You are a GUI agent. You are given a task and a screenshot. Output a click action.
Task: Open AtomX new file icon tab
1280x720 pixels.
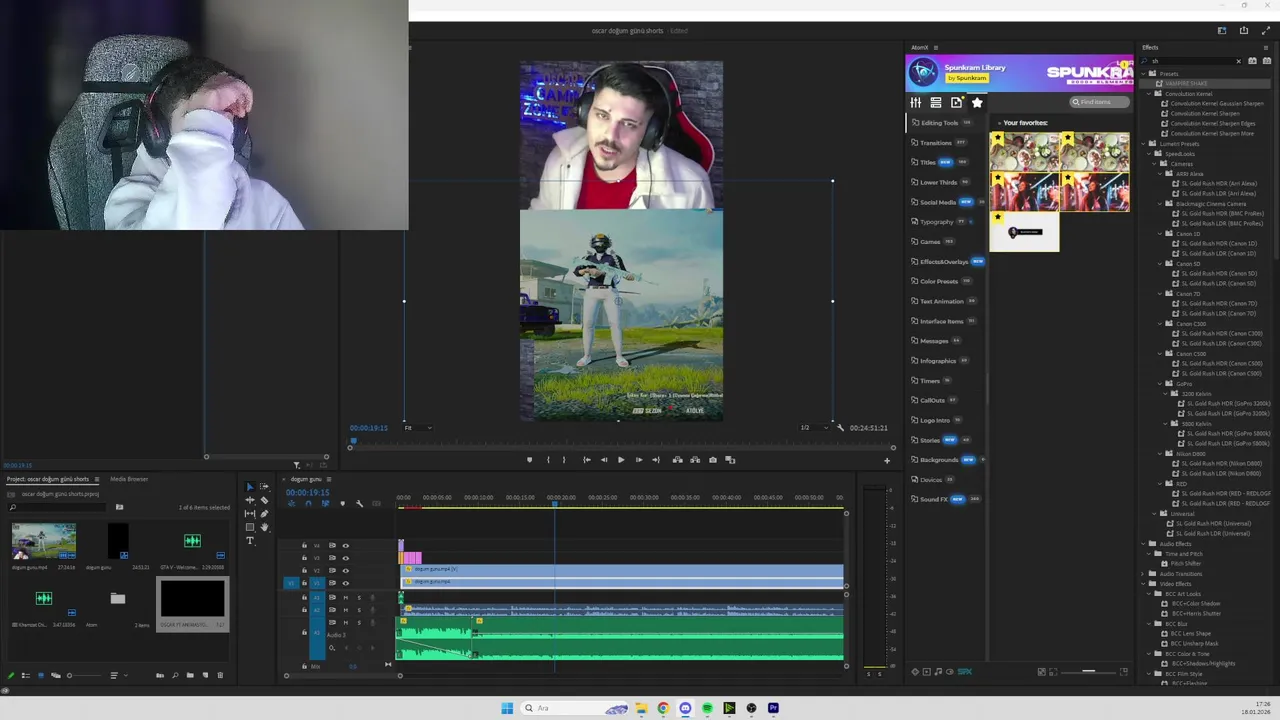click(x=957, y=102)
